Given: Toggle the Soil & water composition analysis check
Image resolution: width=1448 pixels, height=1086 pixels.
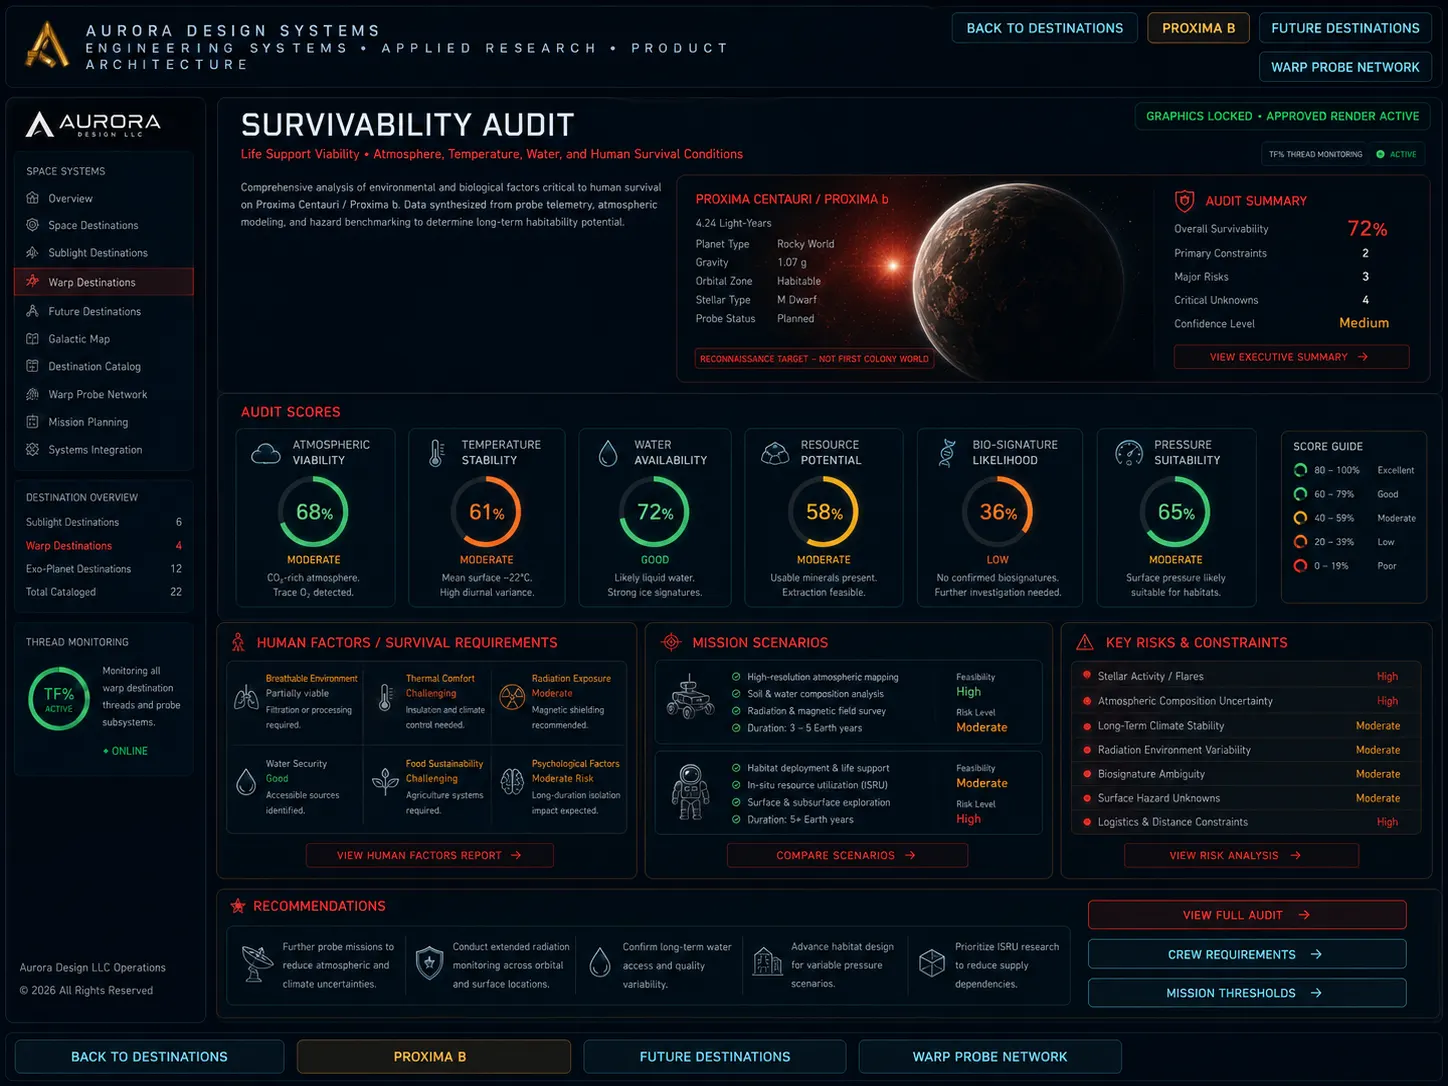Looking at the screenshot, I should pyautogui.click(x=737, y=694).
